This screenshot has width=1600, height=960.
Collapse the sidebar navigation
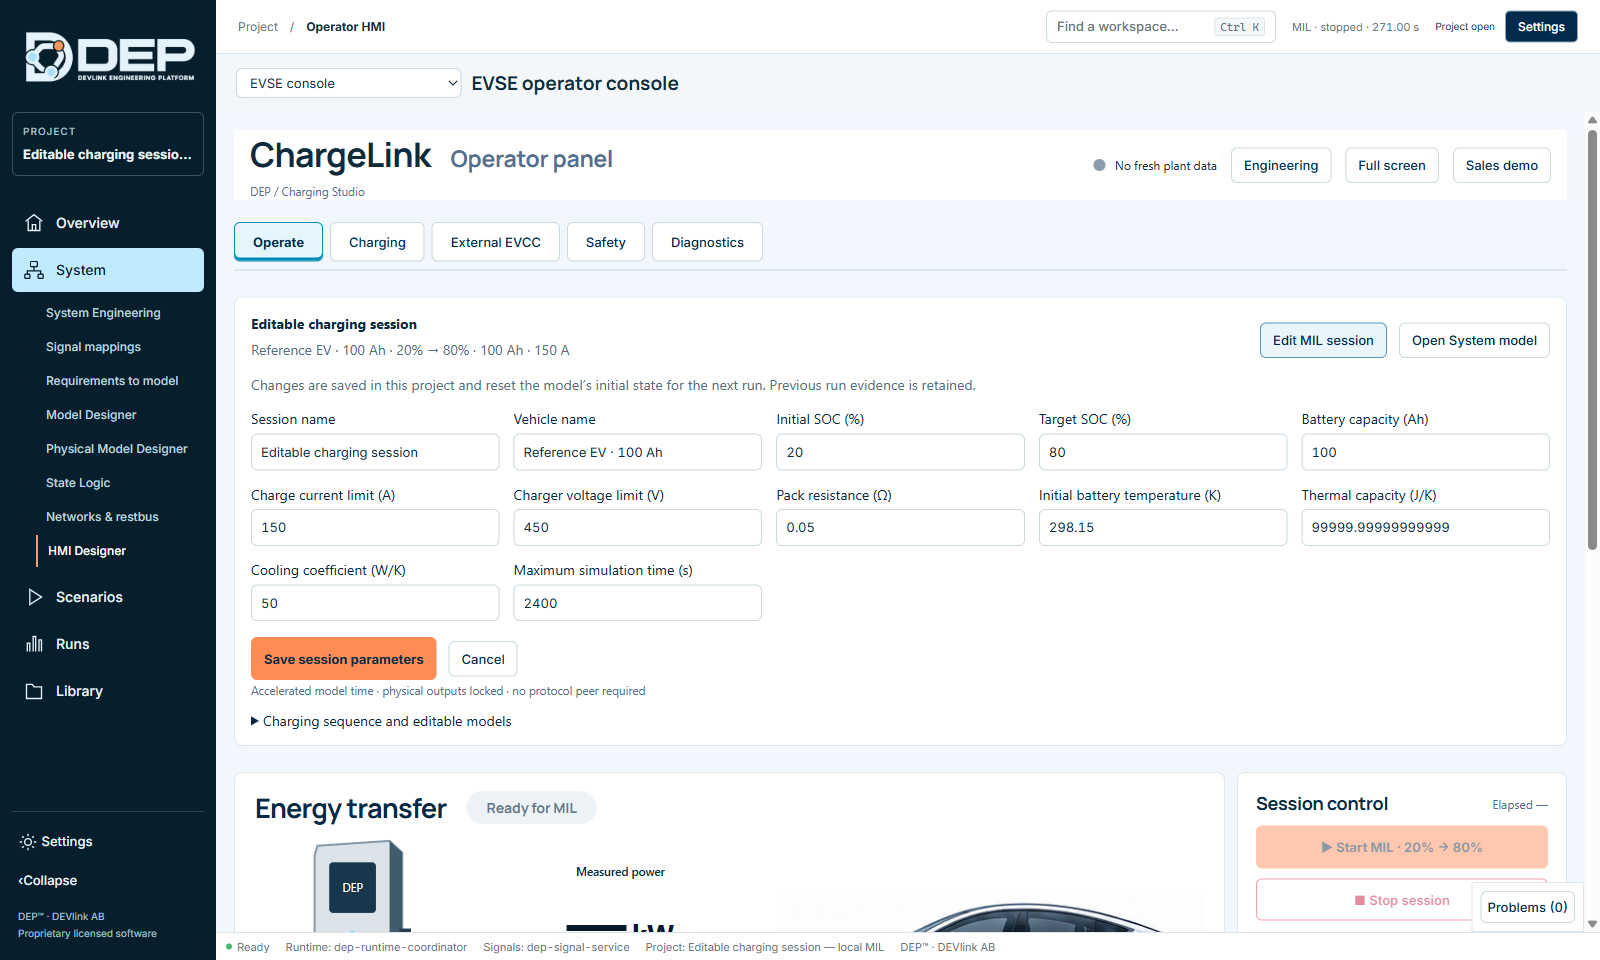(48, 881)
